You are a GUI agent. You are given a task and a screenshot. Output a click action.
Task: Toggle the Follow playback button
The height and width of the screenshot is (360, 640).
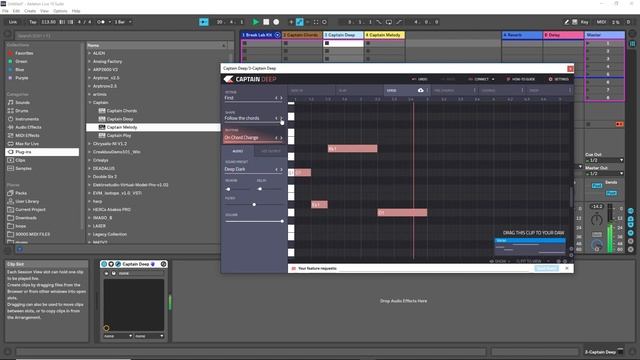click(204, 22)
